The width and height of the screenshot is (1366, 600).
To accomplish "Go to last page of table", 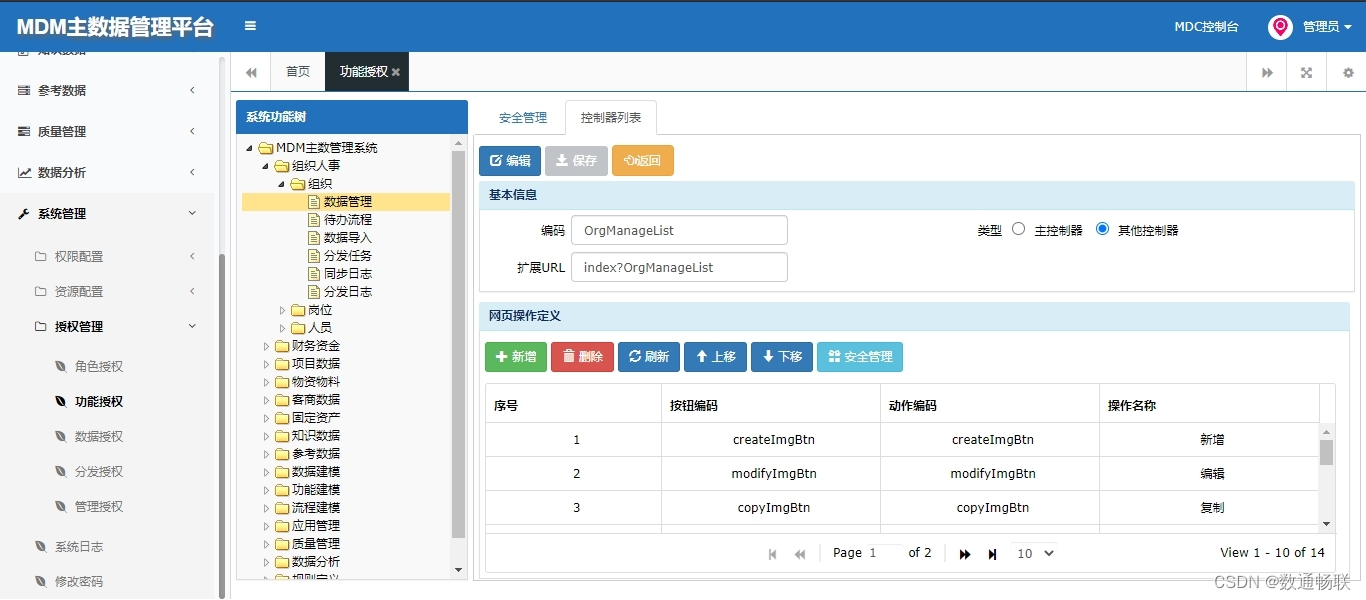I will click(x=992, y=553).
